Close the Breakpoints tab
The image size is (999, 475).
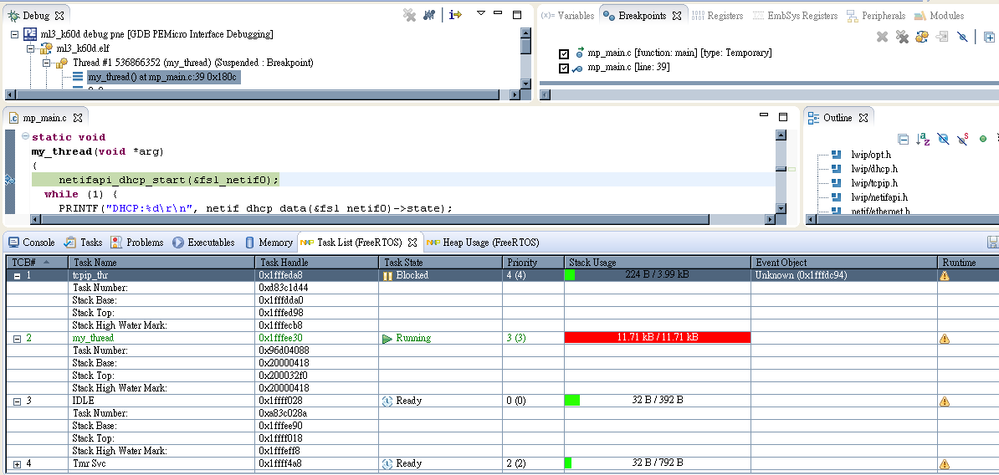(677, 15)
